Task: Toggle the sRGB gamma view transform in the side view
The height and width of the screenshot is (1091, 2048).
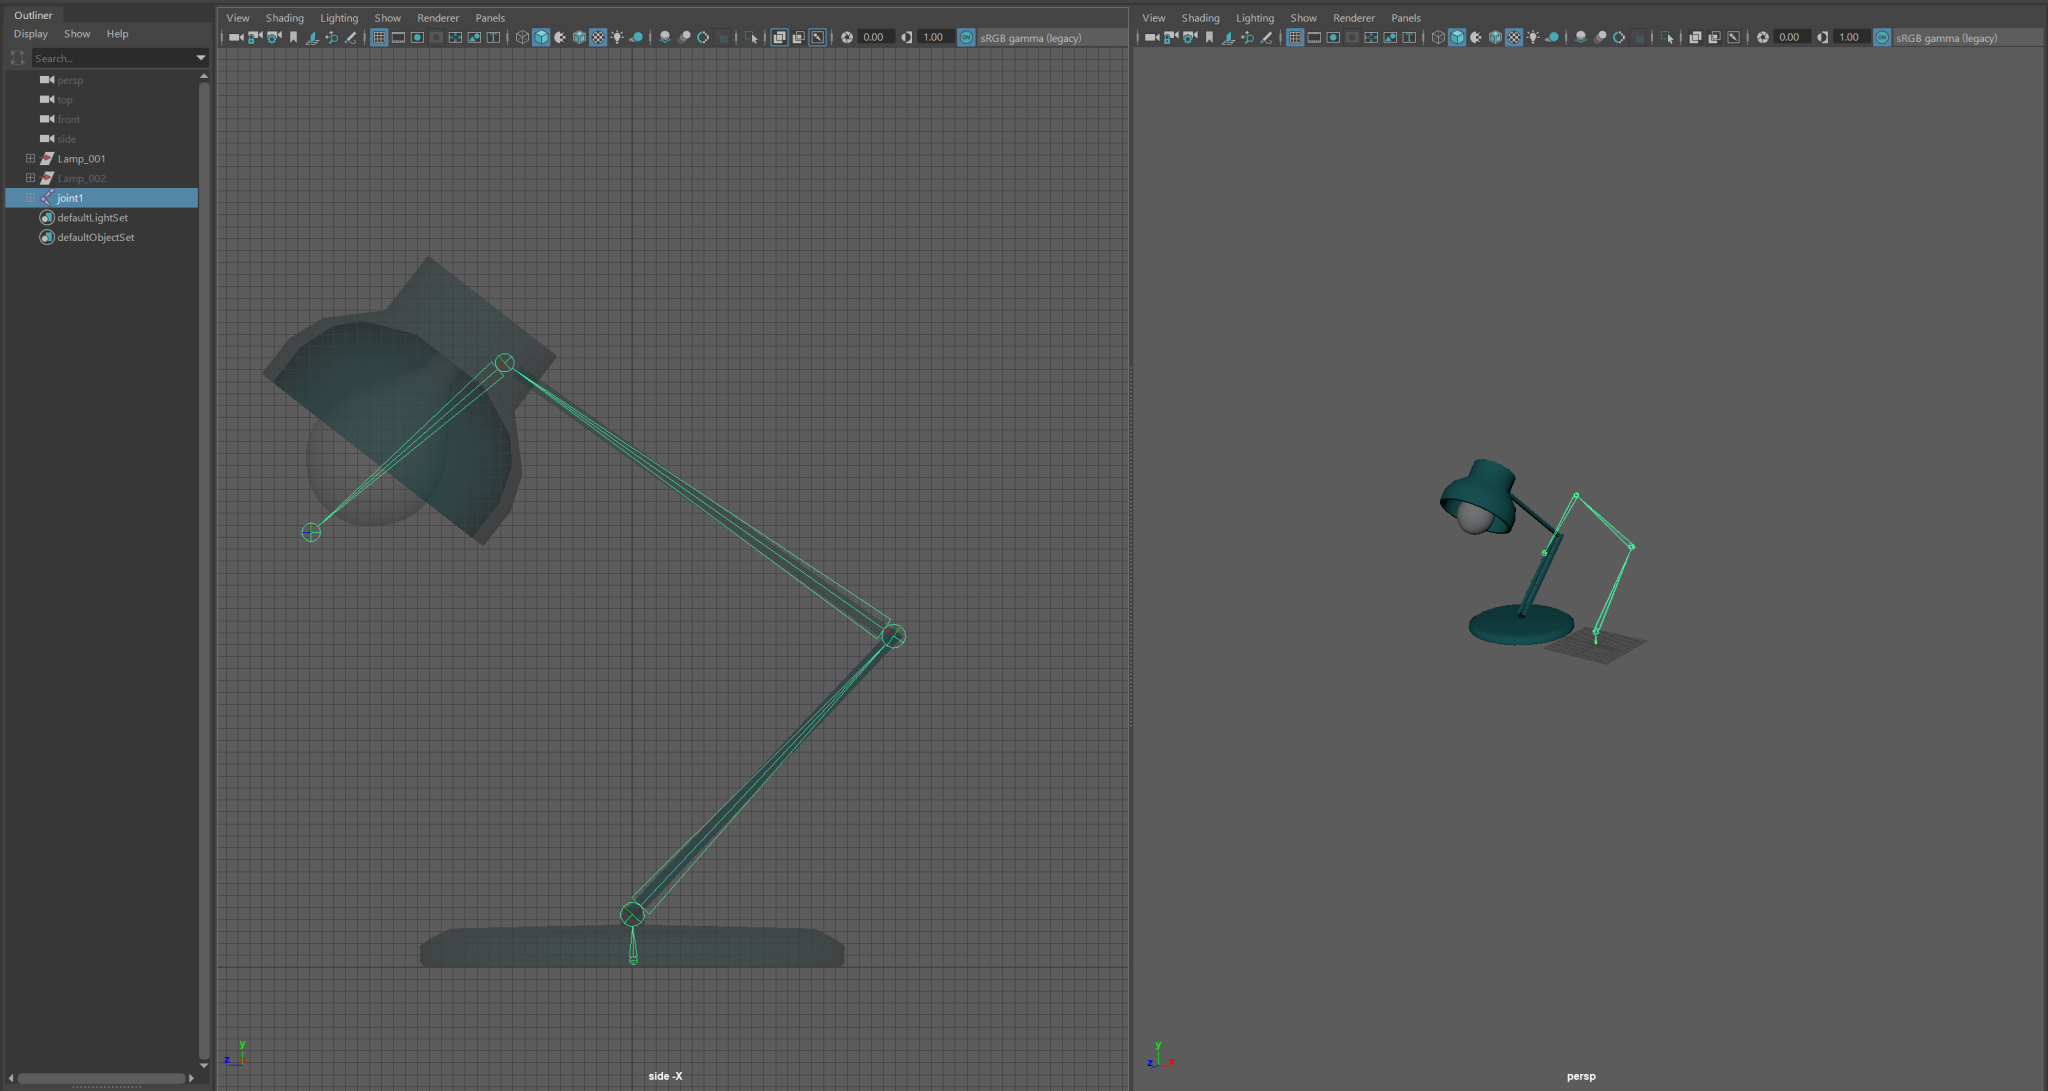Action: [966, 37]
